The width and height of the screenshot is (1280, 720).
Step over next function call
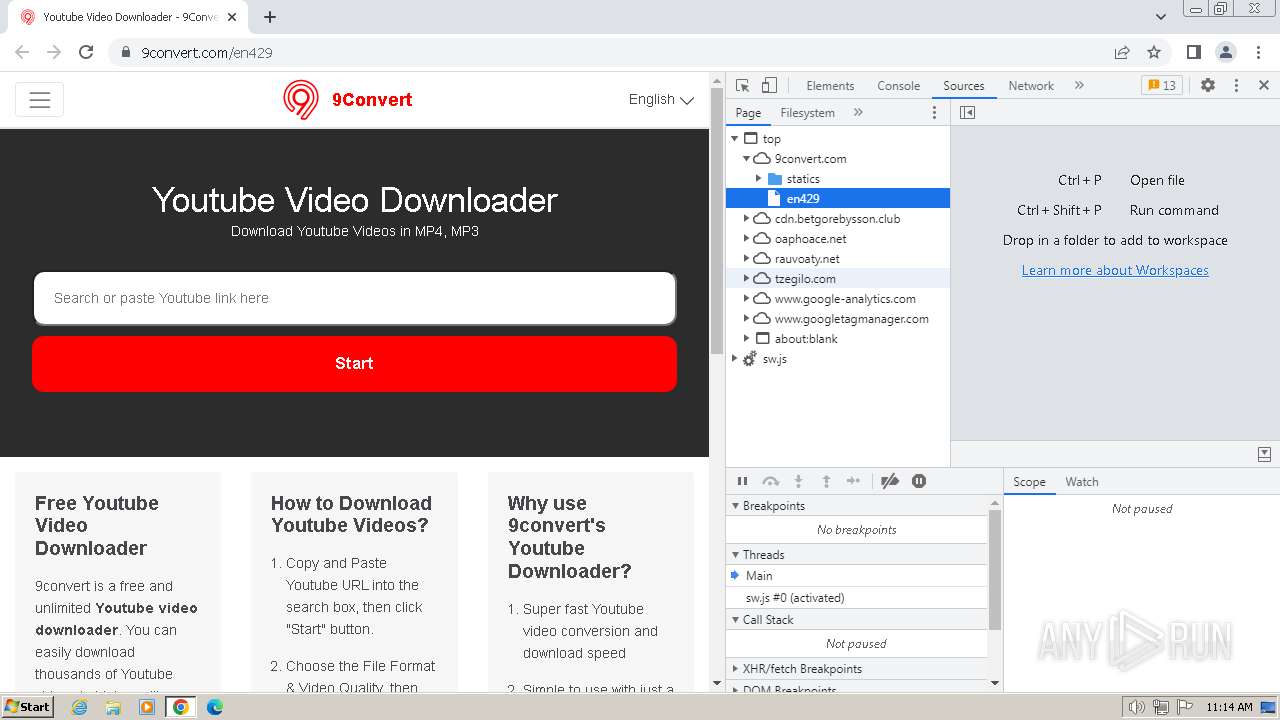770,481
